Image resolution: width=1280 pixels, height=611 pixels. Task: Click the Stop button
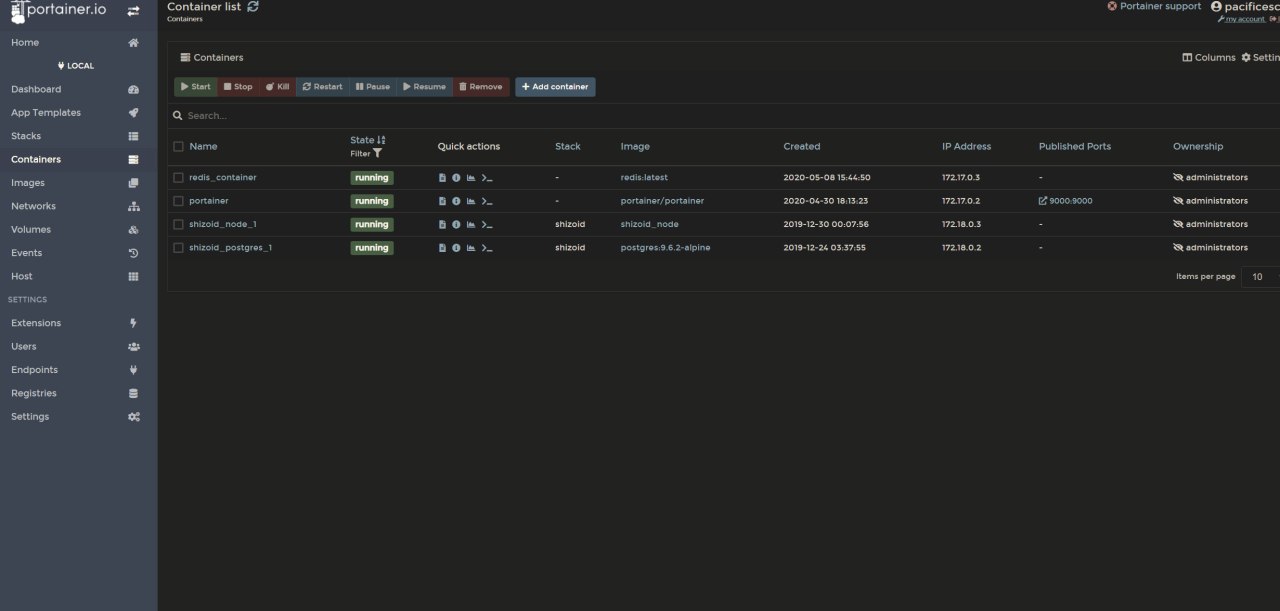pos(238,87)
